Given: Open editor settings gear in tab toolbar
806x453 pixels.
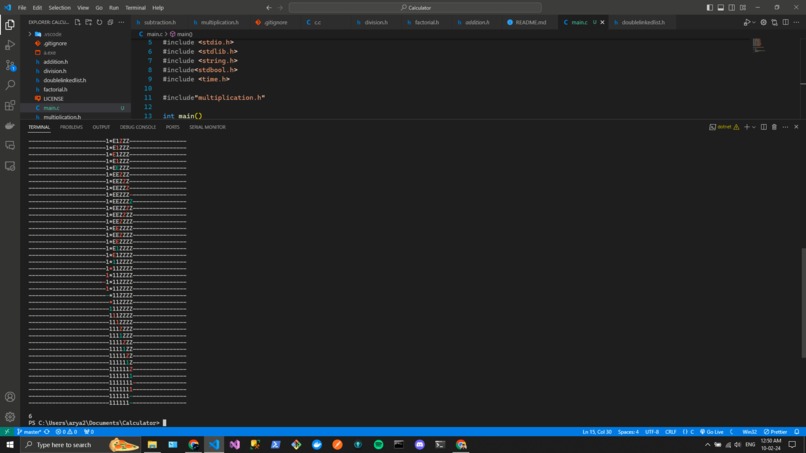Looking at the screenshot, I should coord(763,22).
